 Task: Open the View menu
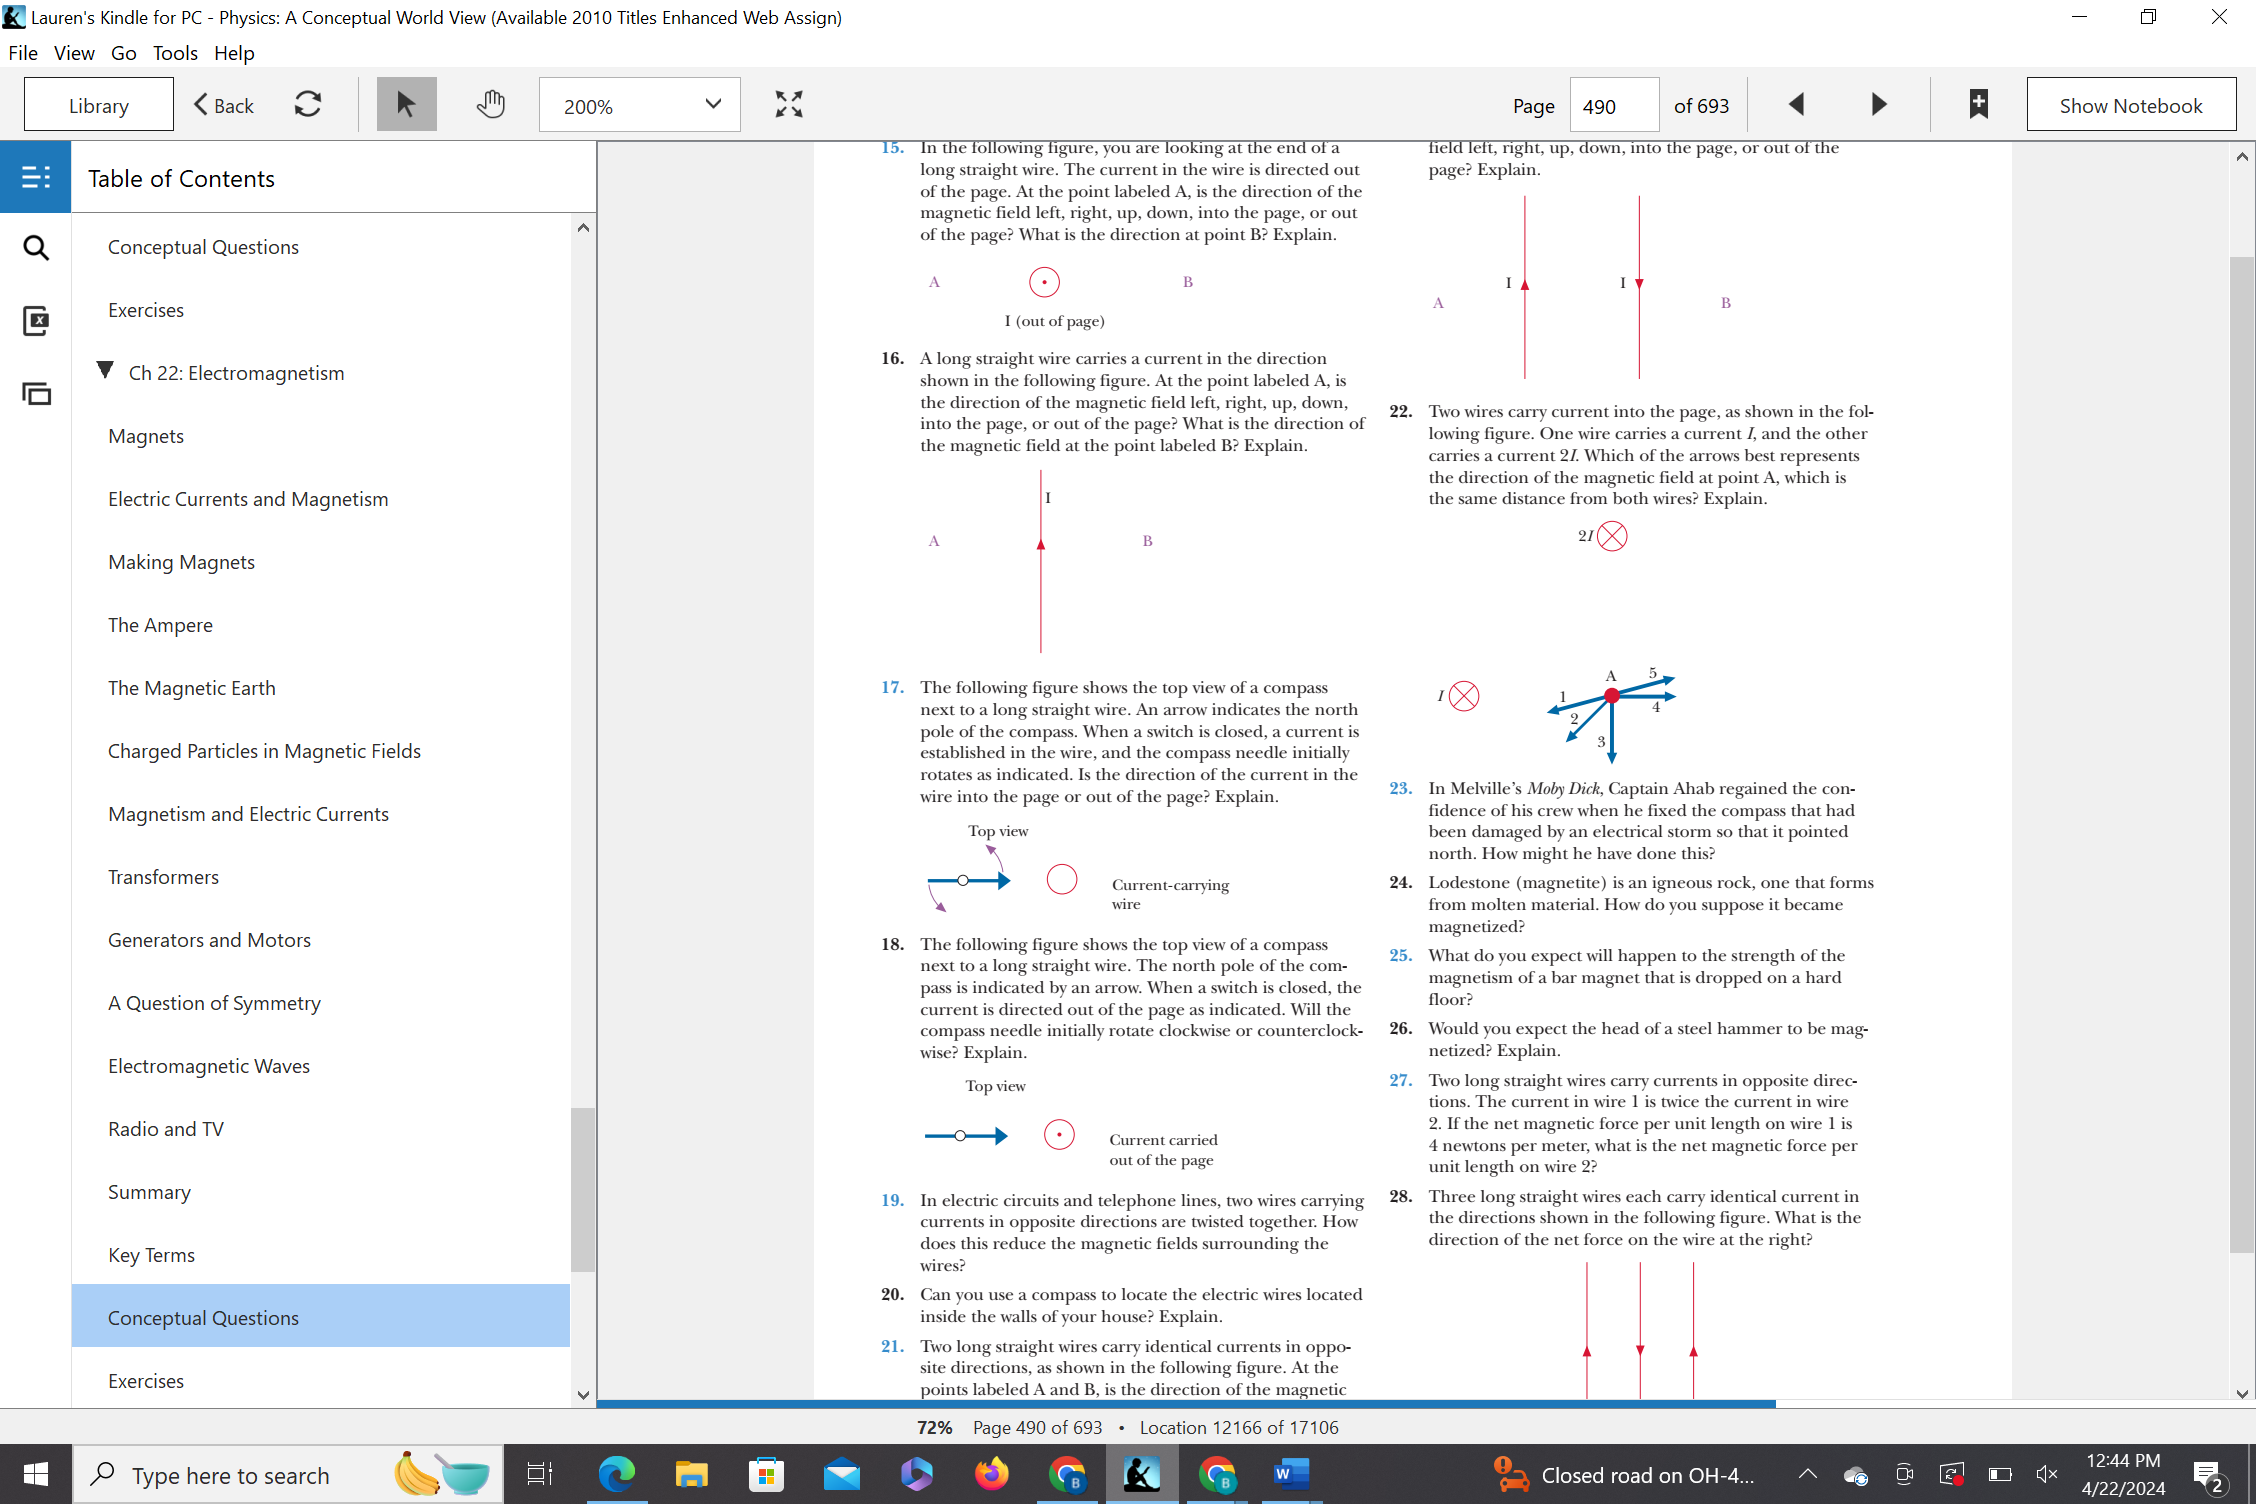point(74,53)
